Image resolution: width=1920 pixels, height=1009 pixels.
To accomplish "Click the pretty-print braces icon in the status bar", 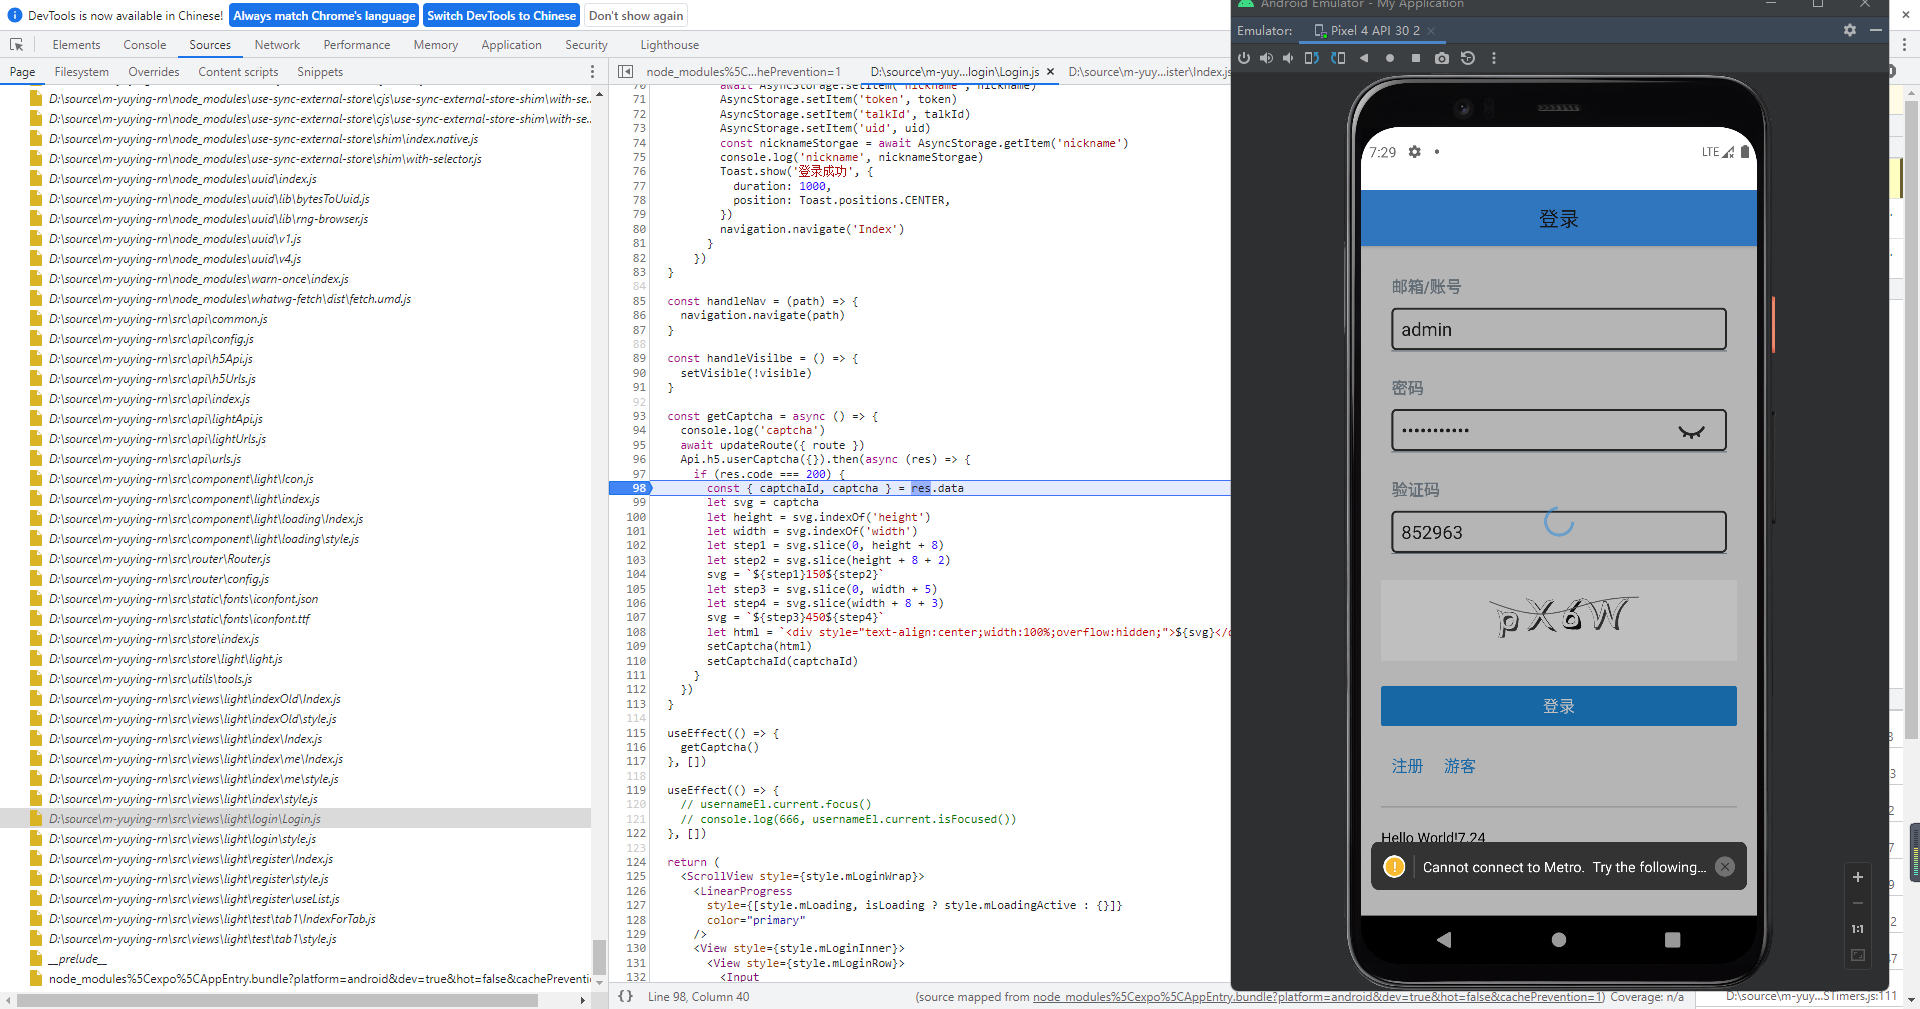I will point(625,996).
